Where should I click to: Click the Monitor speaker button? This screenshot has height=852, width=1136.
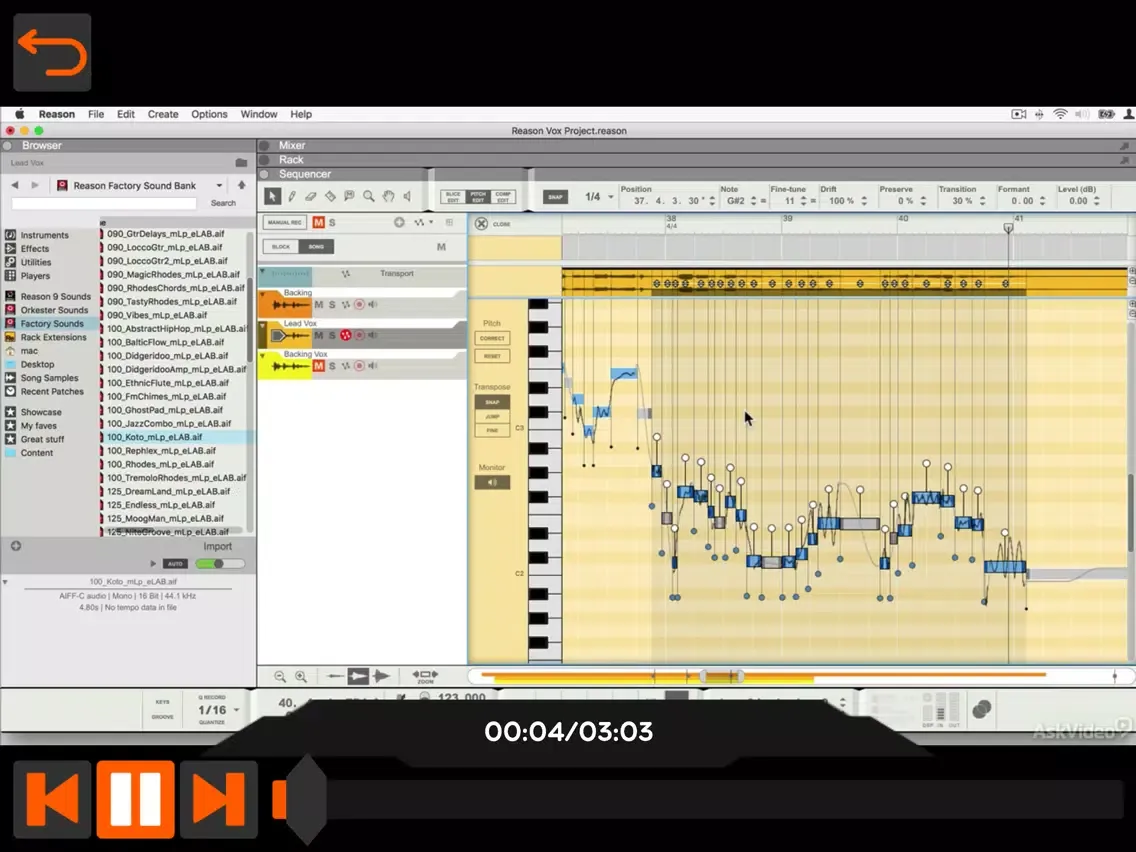coord(492,483)
